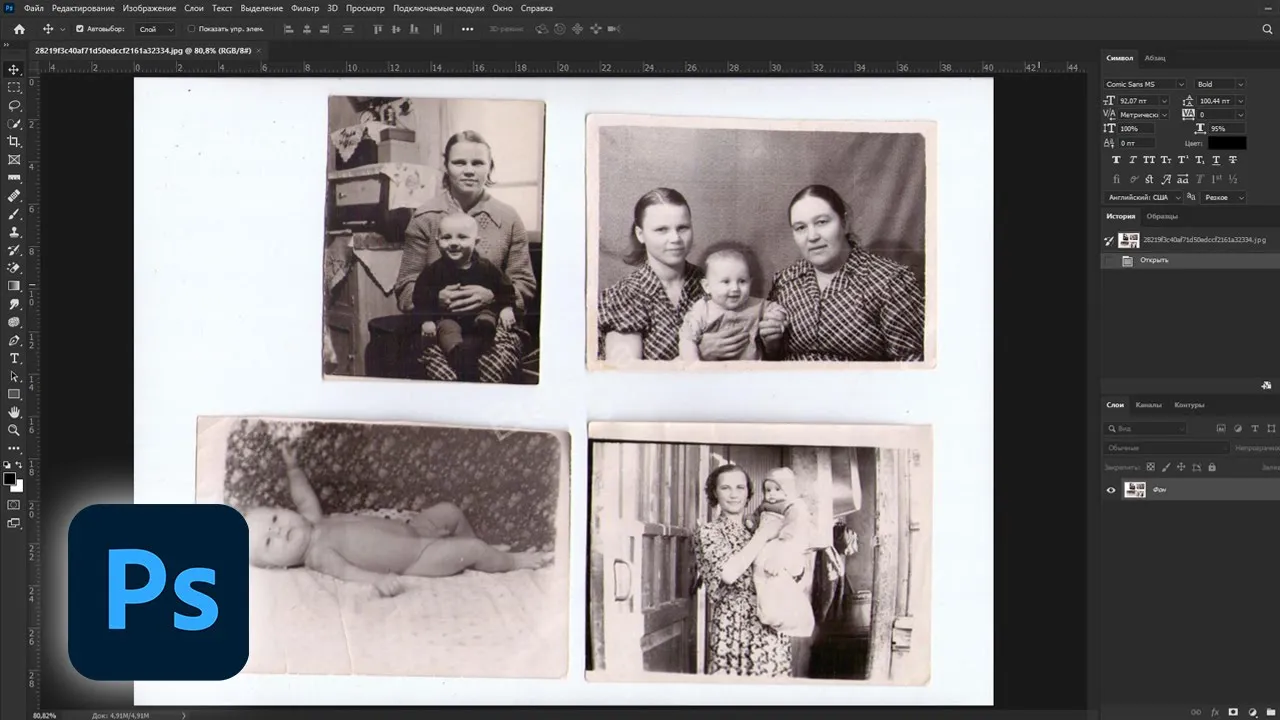Expand the Bold font style dropdown
This screenshot has height=720, width=1280.
click(1220, 84)
